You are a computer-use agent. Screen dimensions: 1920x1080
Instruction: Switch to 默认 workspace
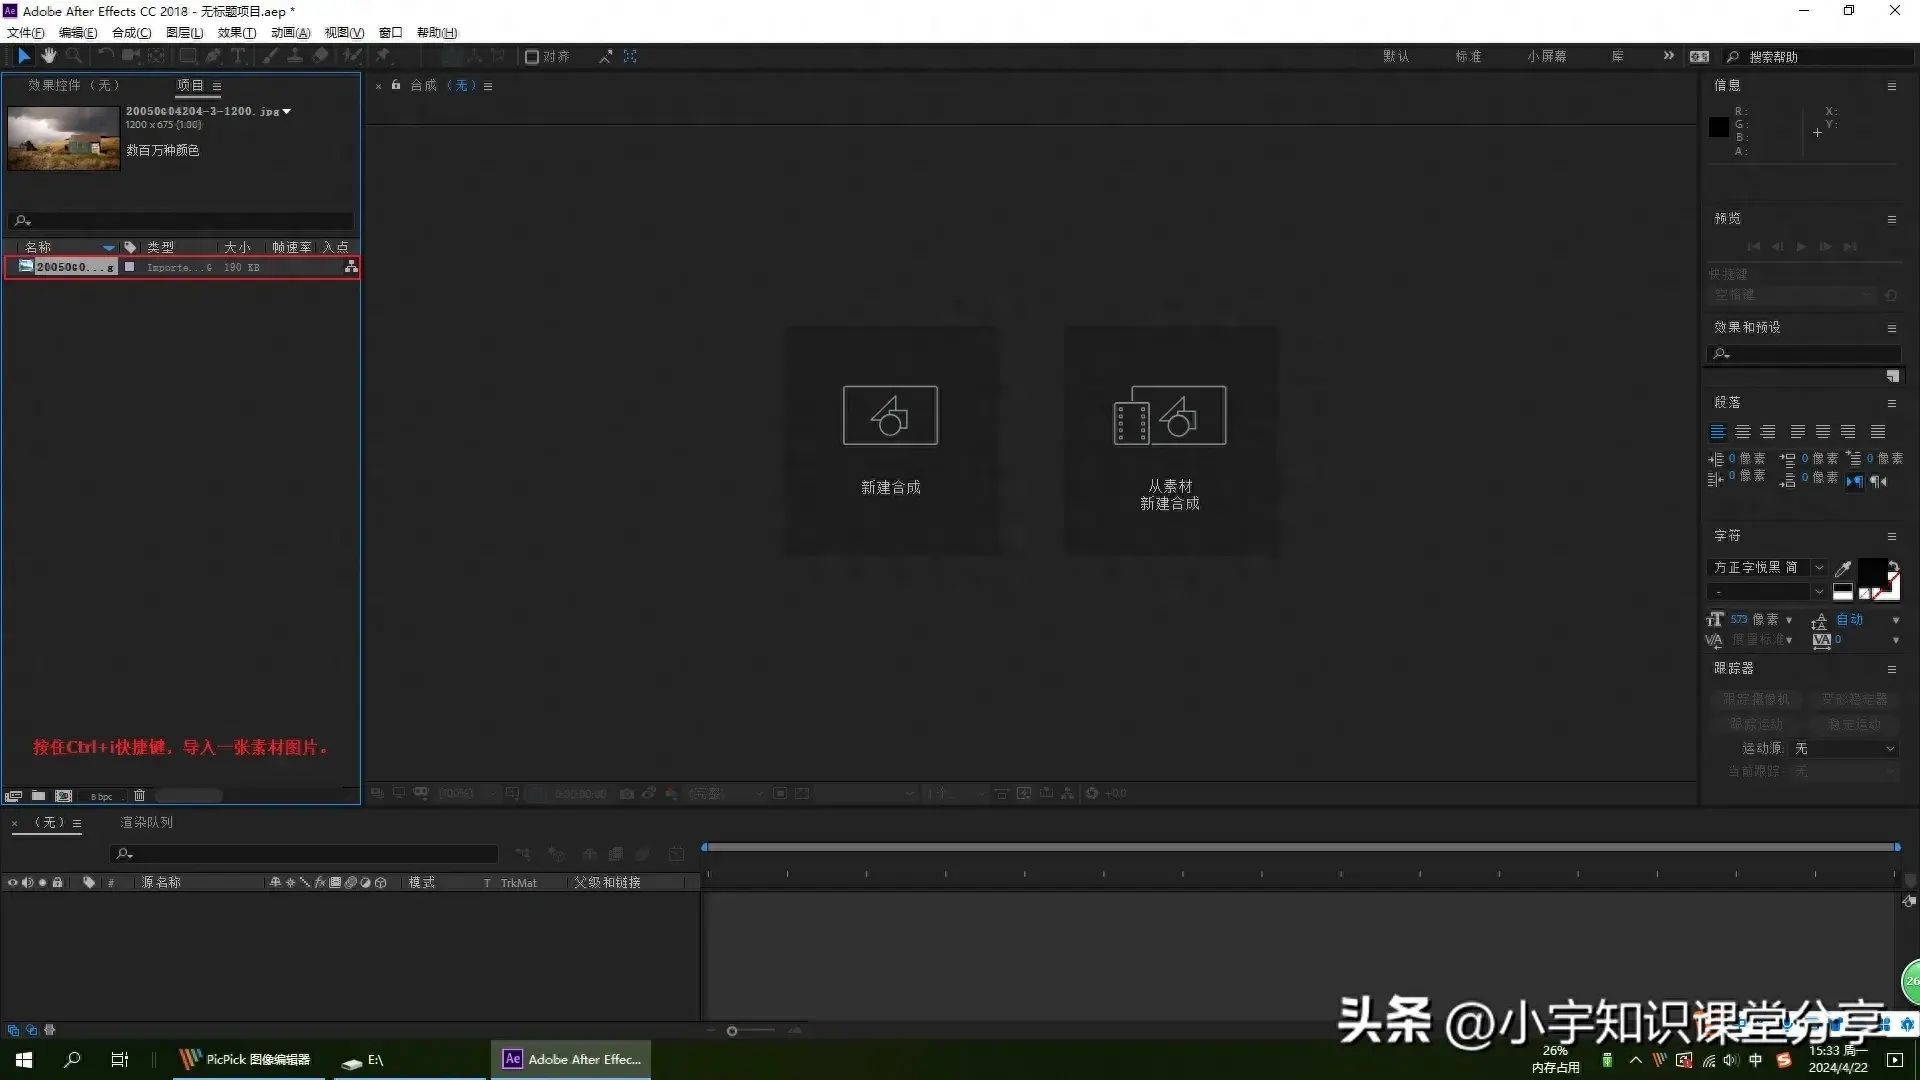1396,57
